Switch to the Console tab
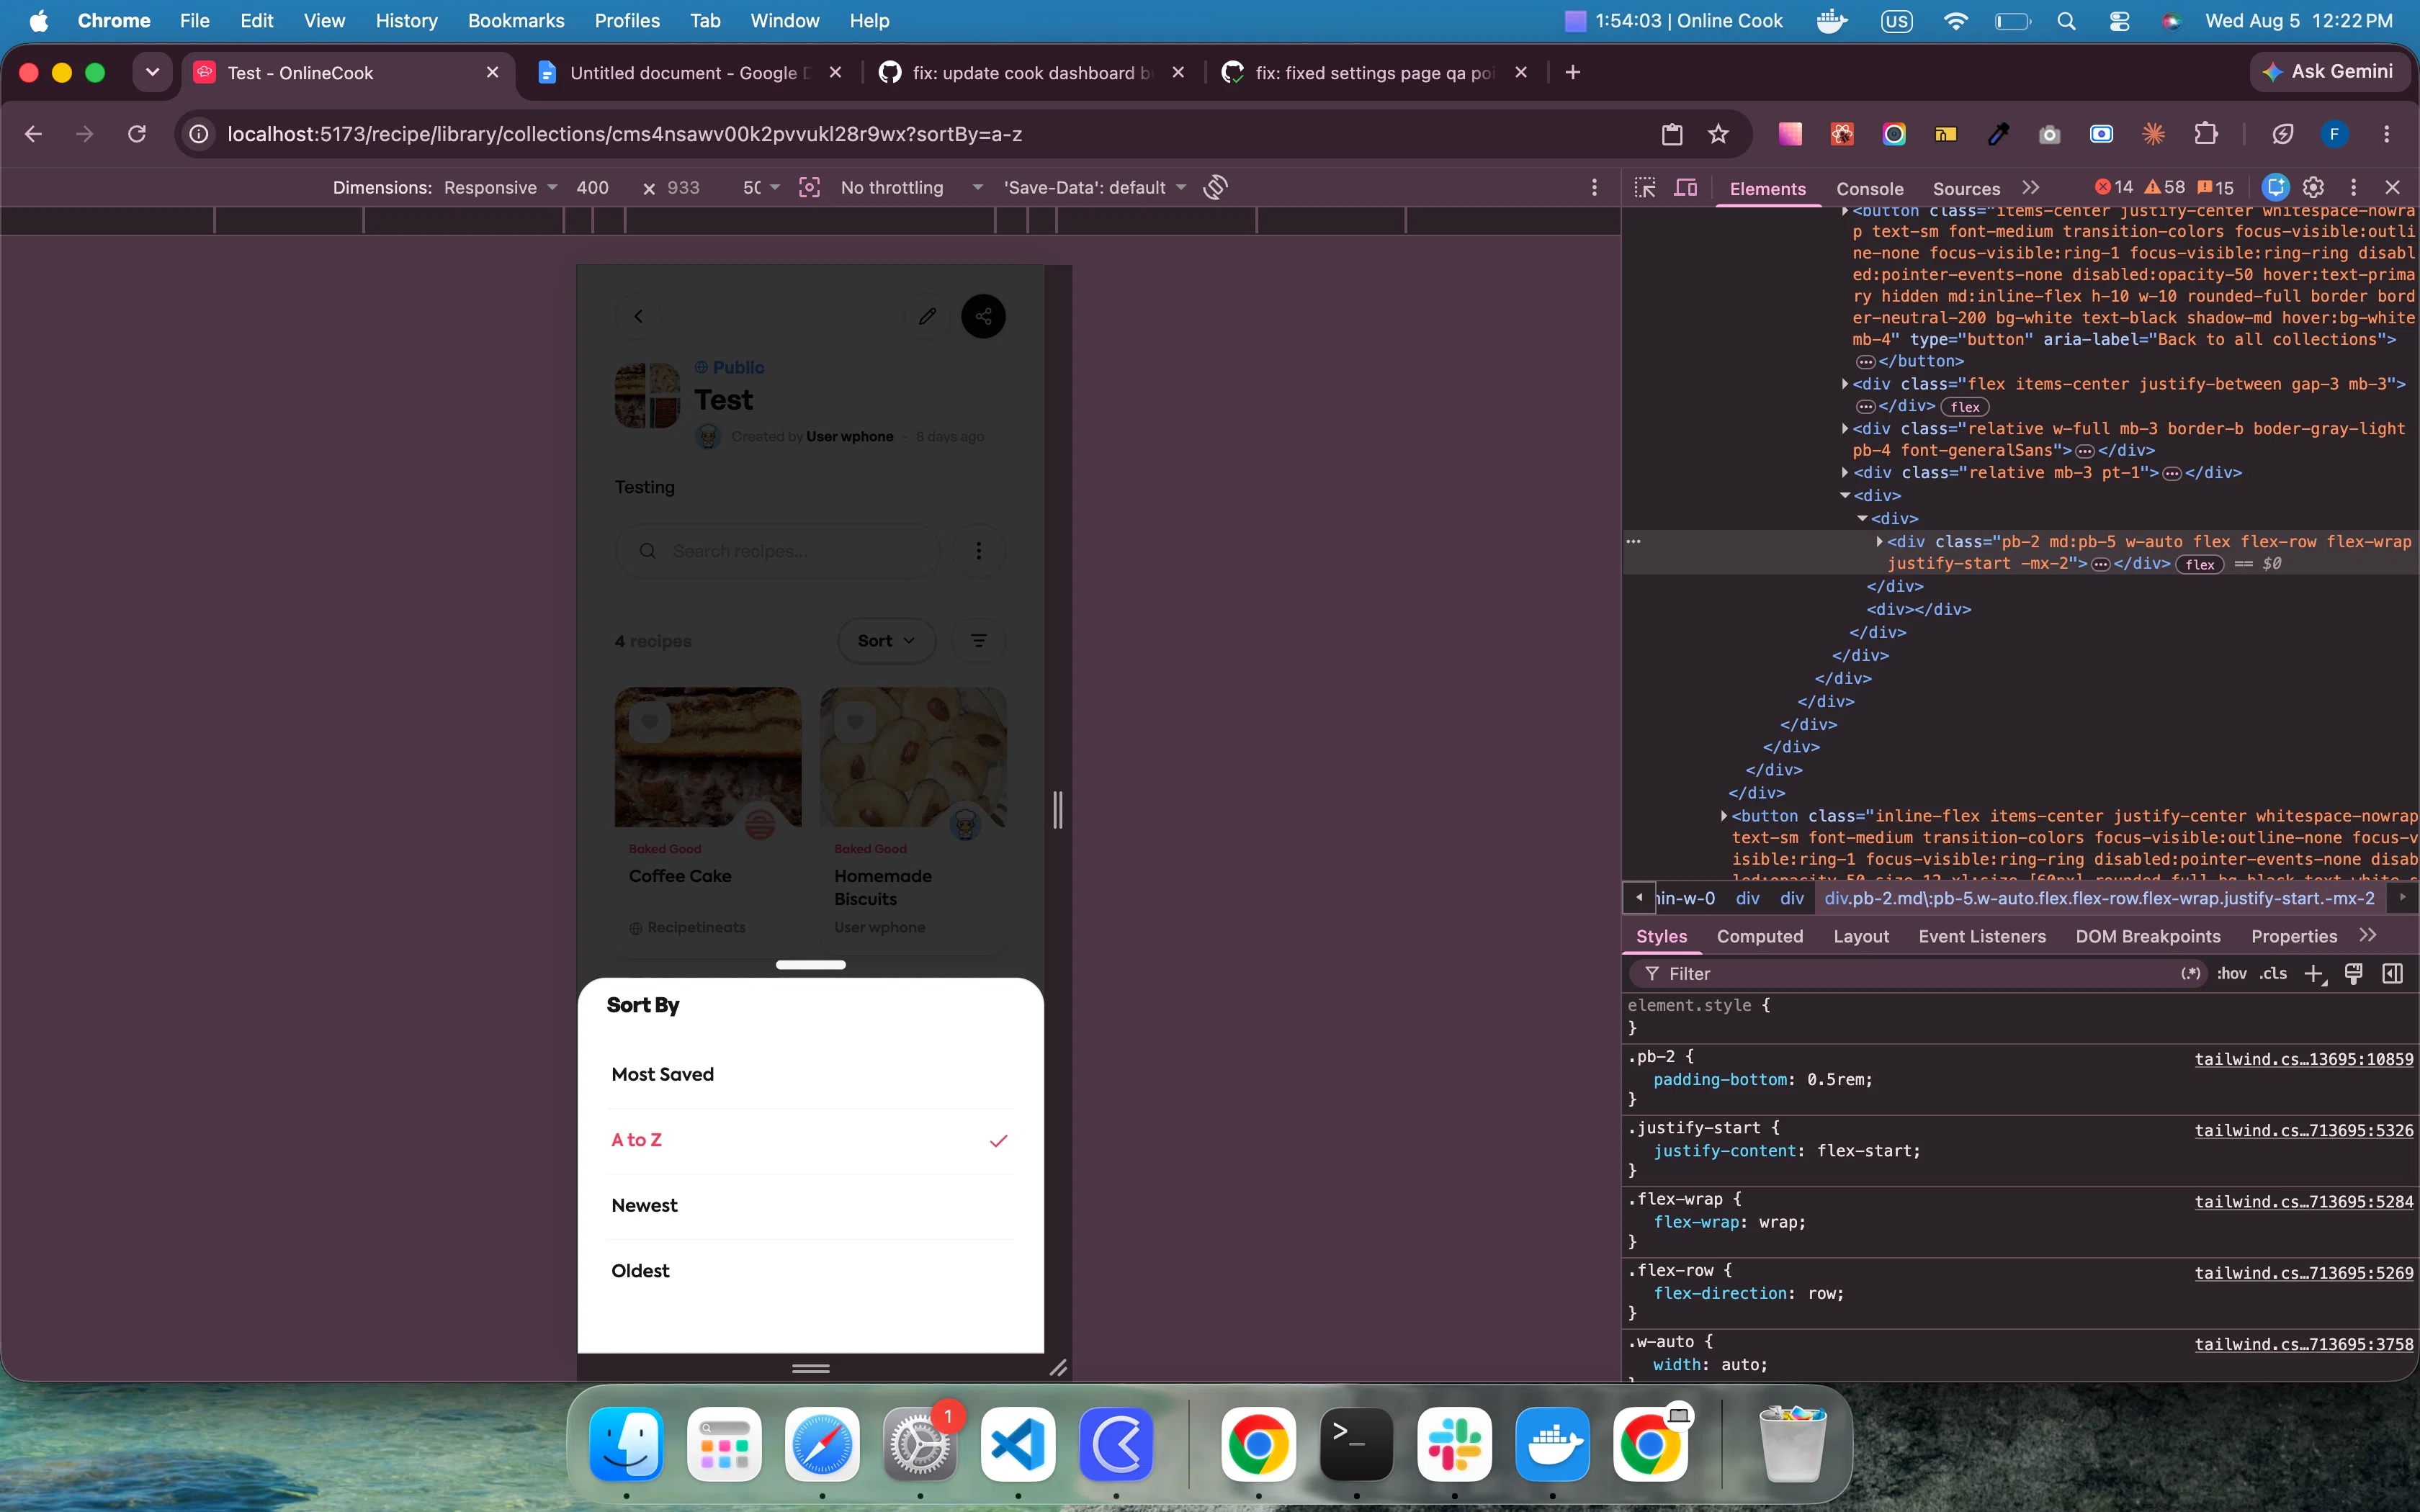Image resolution: width=2420 pixels, height=1512 pixels. [x=1869, y=189]
